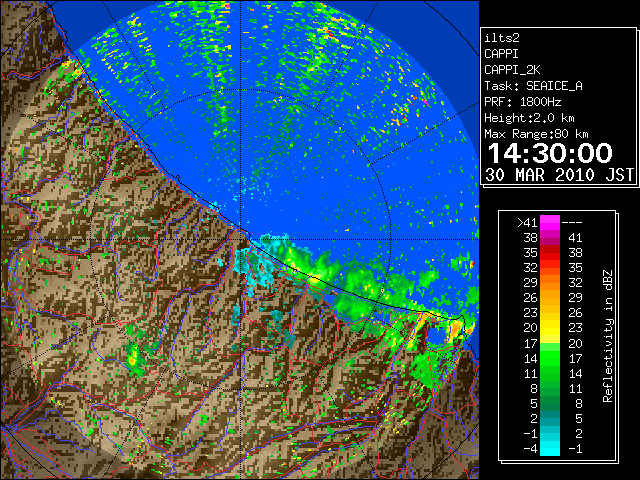
Task: Click the 'Max Range:80 km' text
Action: pos(536,134)
